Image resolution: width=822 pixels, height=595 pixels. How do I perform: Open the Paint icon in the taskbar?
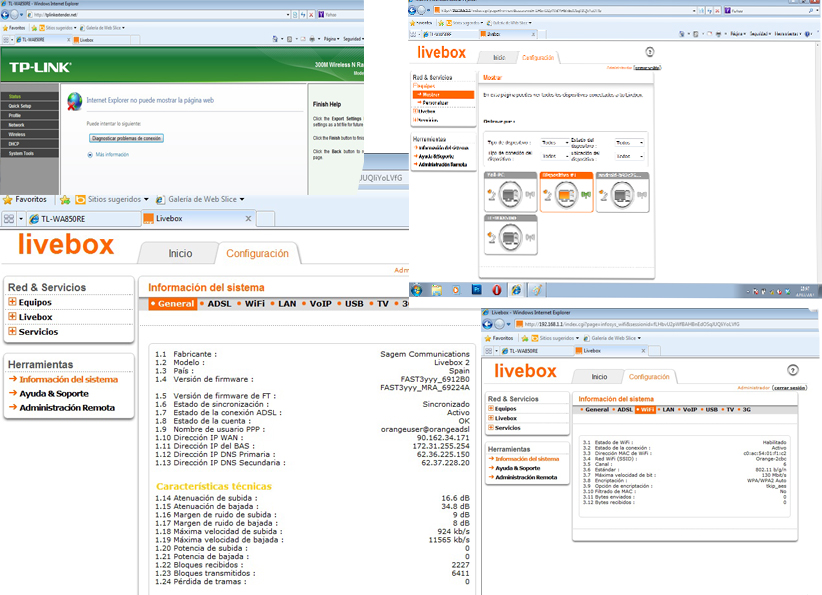[x=537, y=290]
